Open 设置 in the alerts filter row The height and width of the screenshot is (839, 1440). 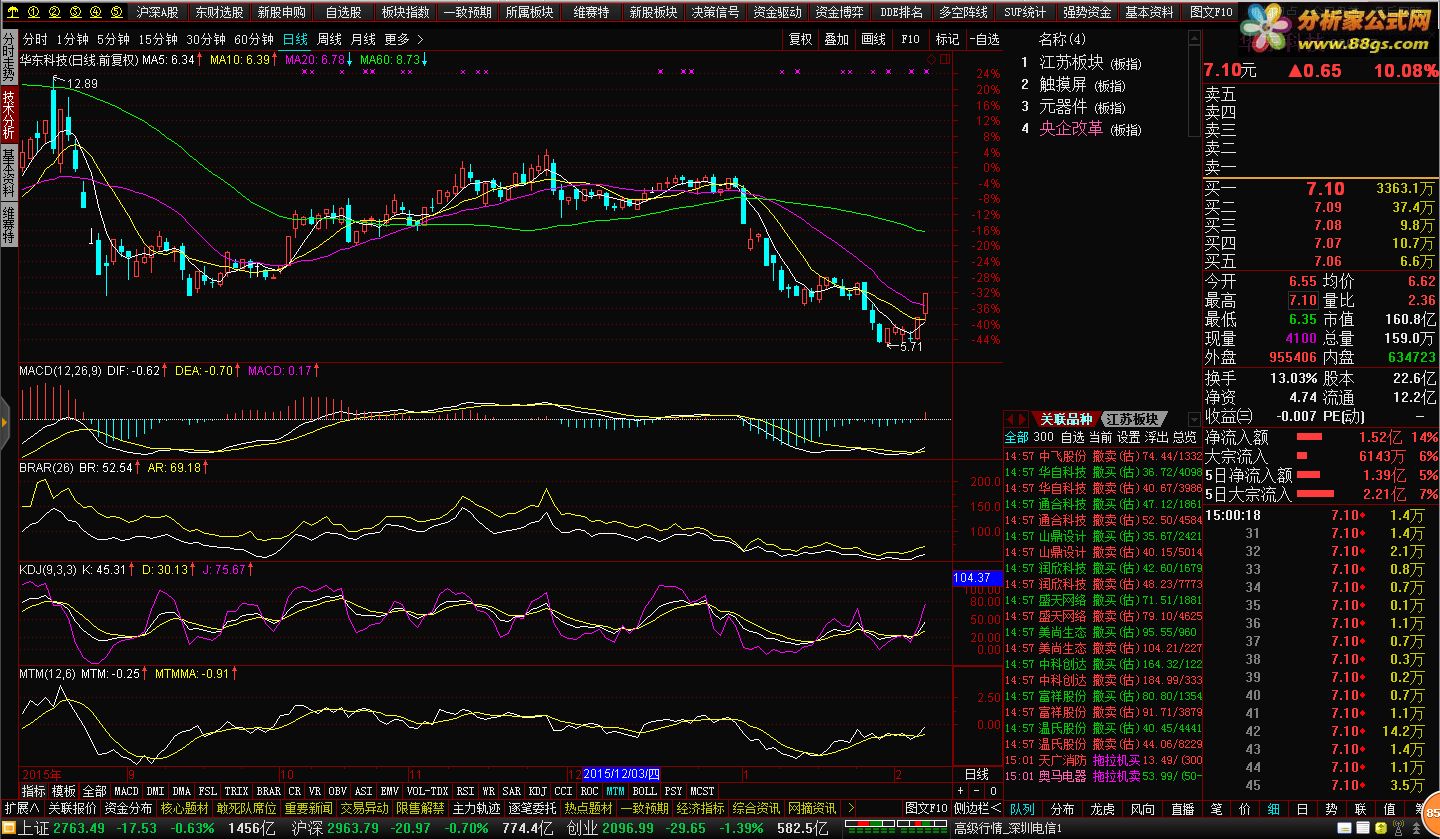(x=1128, y=437)
